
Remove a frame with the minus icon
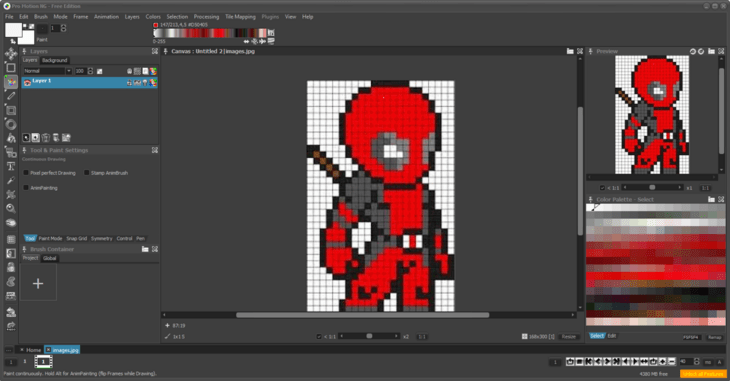pyautogui.click(x=672, y=361)
